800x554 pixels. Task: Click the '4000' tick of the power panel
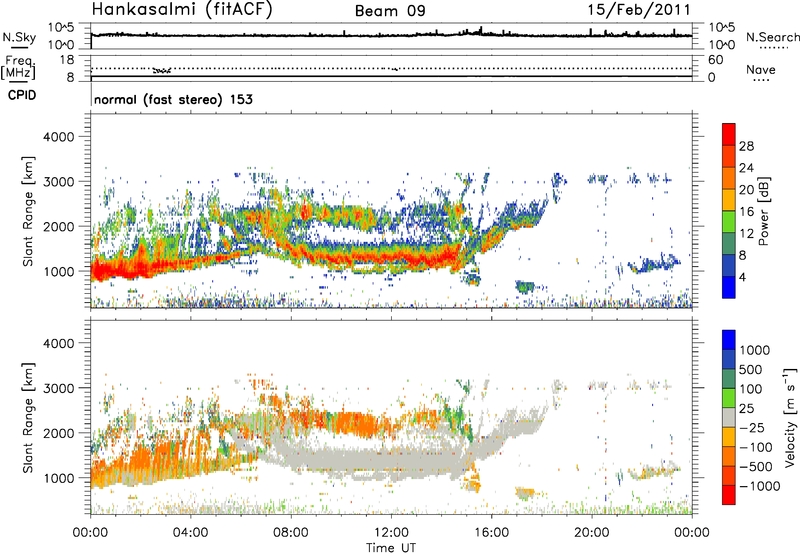point(59,137)
